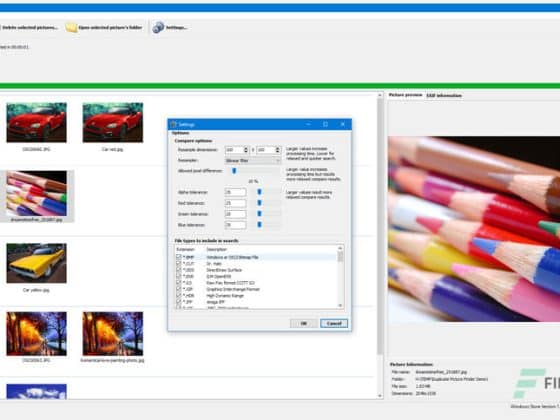Click the Green tolerance slider handle

(260, 214)
